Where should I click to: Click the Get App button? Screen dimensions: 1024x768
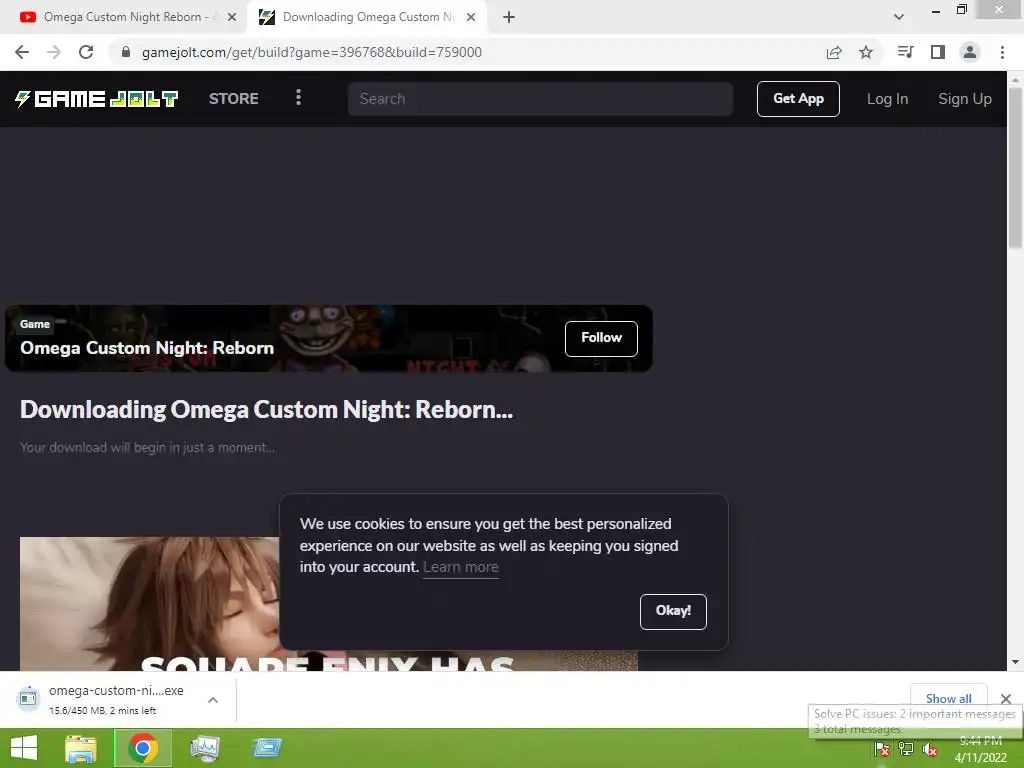click(x=798, y=99)
